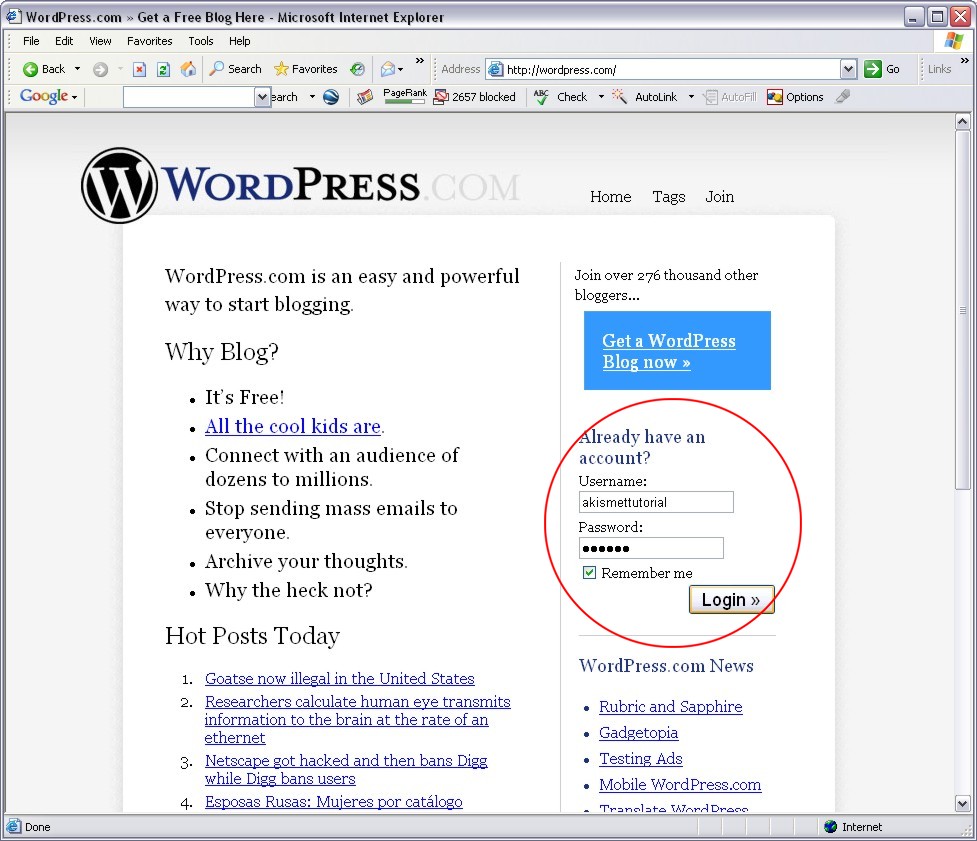Open All the cool kids are link
The width and height of the screenshot is (977, 841).
pos(293,426)
